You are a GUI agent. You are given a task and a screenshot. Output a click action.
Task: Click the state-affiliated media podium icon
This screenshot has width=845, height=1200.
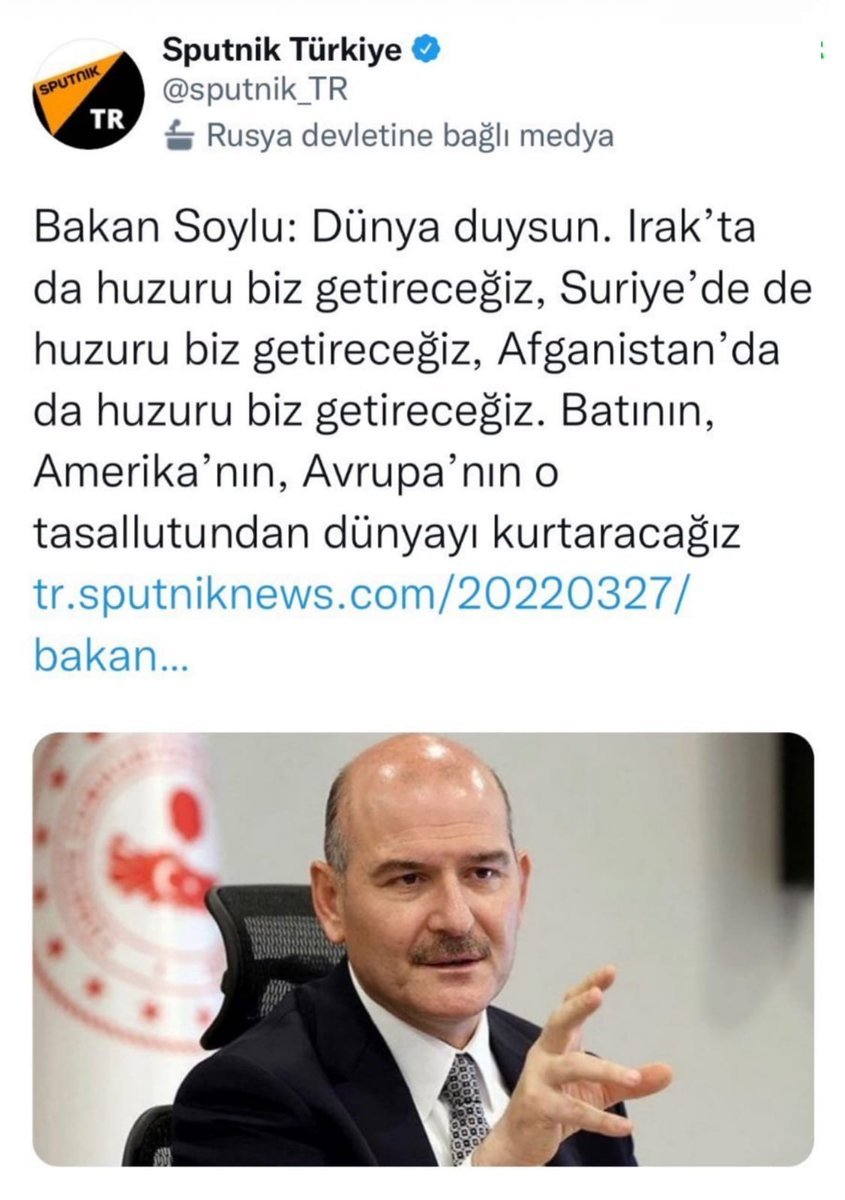178,135
